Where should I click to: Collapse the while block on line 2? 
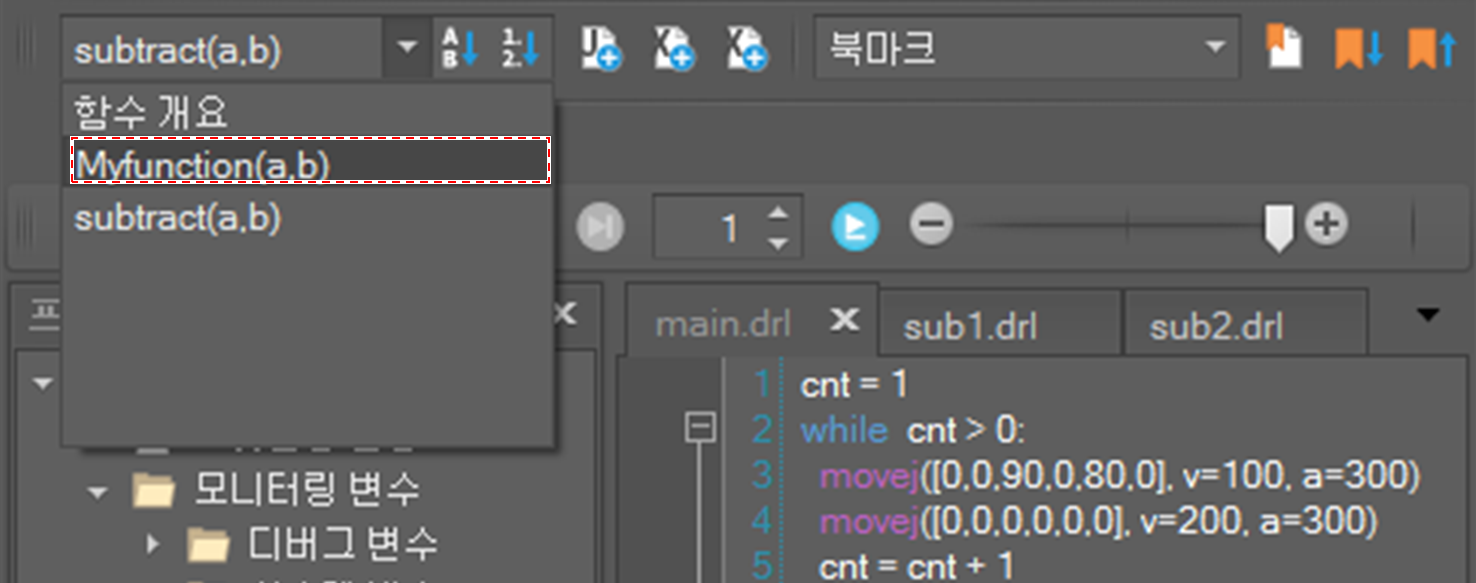point(701,430)
